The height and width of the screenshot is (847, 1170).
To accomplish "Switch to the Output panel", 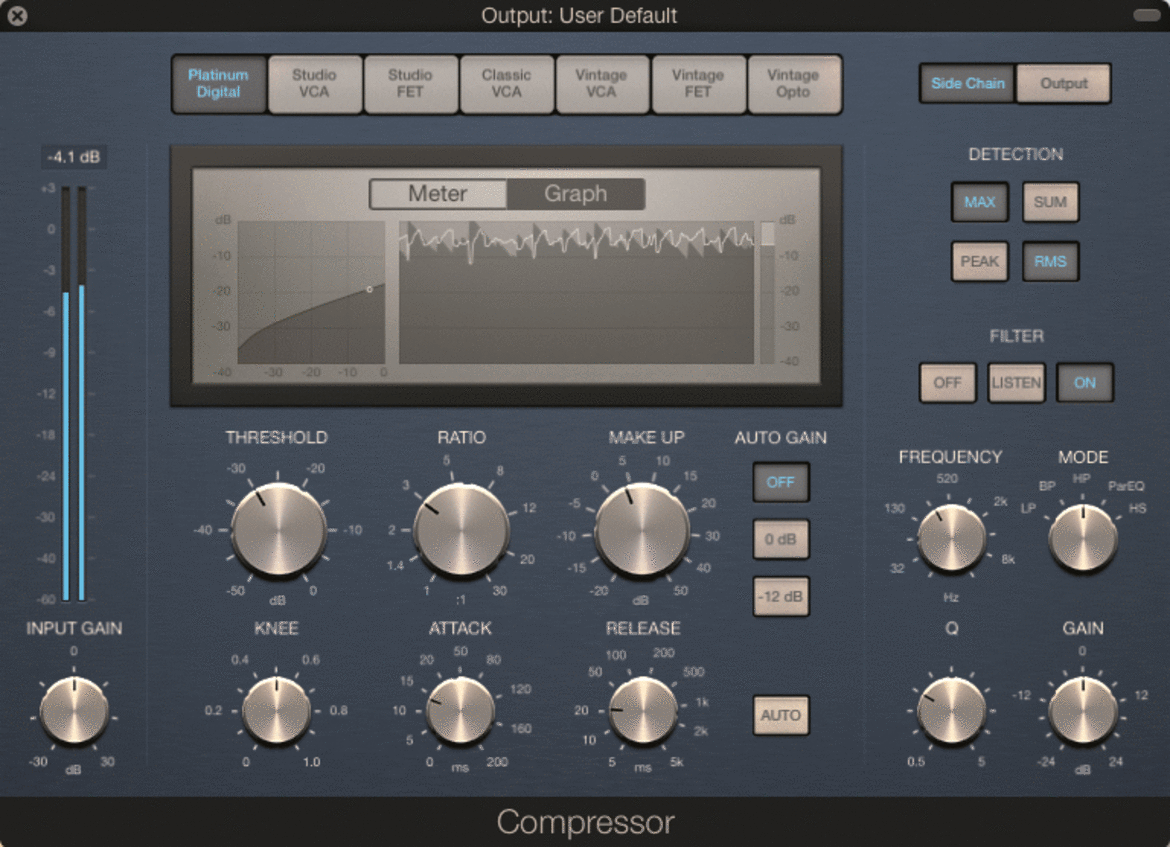I will click(1063, 84).
